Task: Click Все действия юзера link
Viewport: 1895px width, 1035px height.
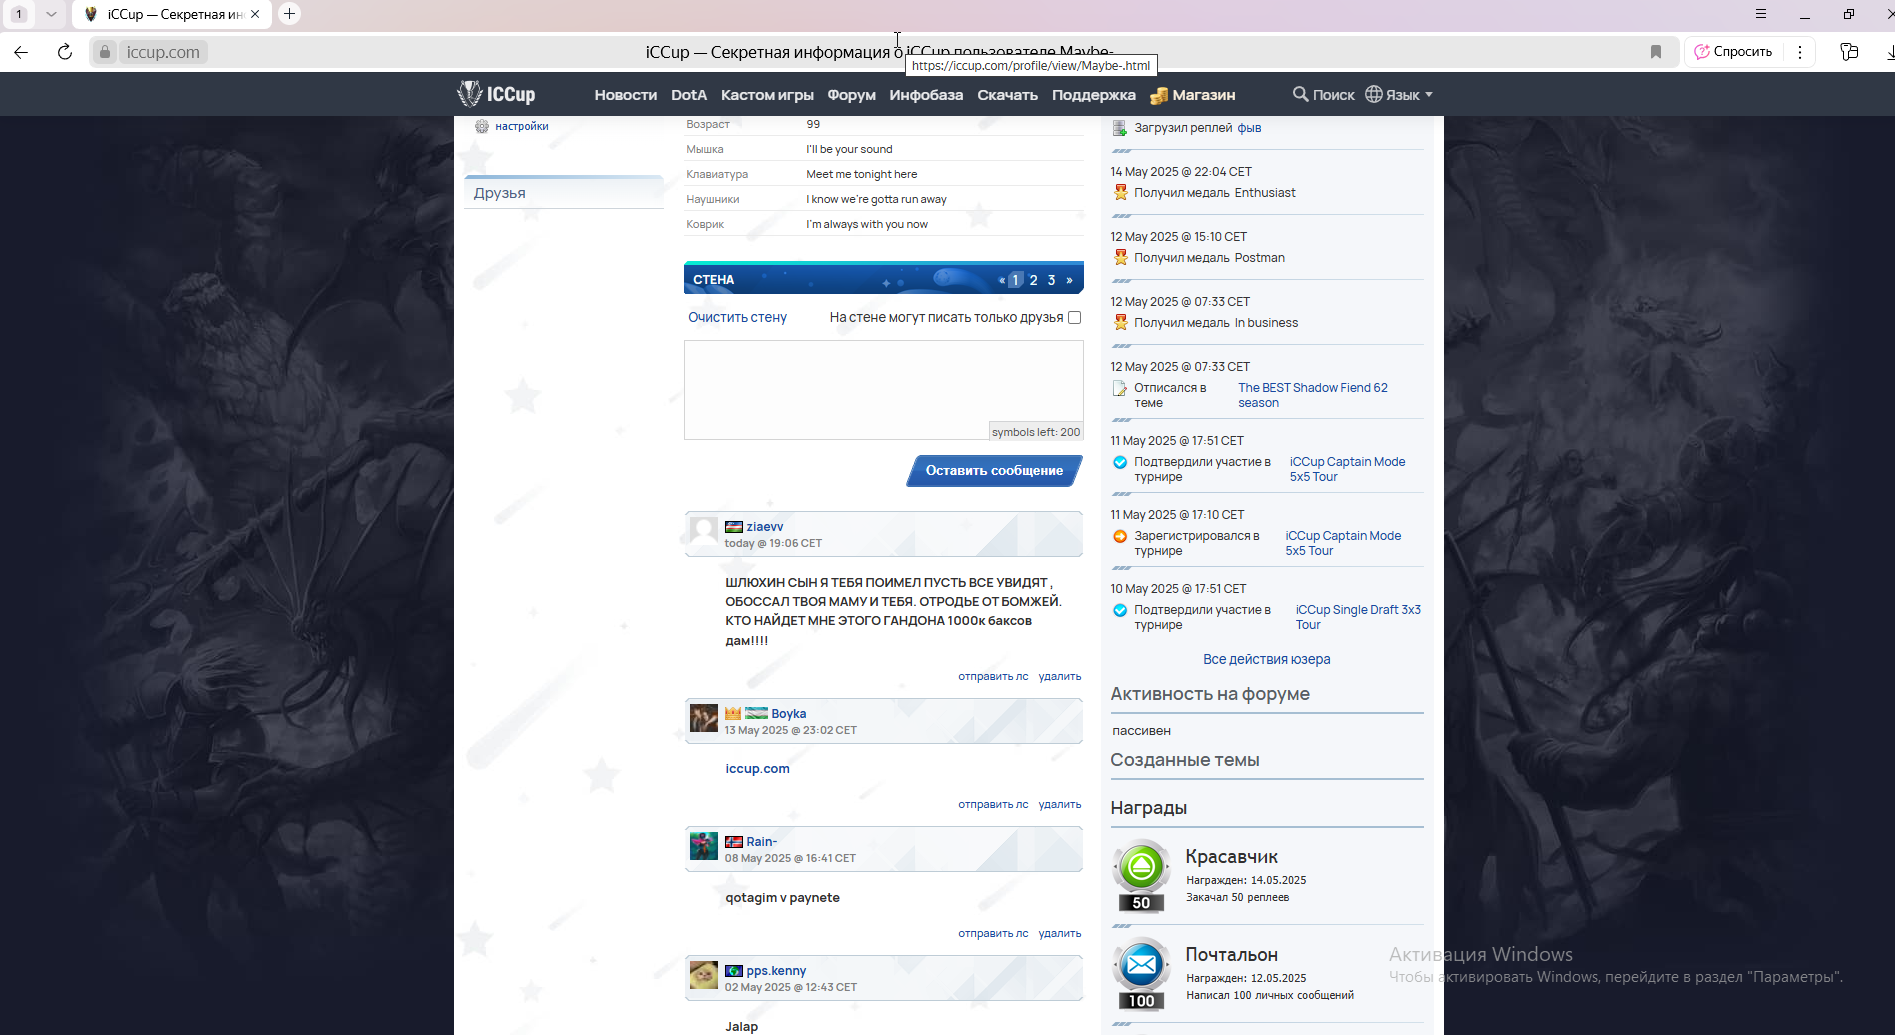Action: coord(1266,660)
